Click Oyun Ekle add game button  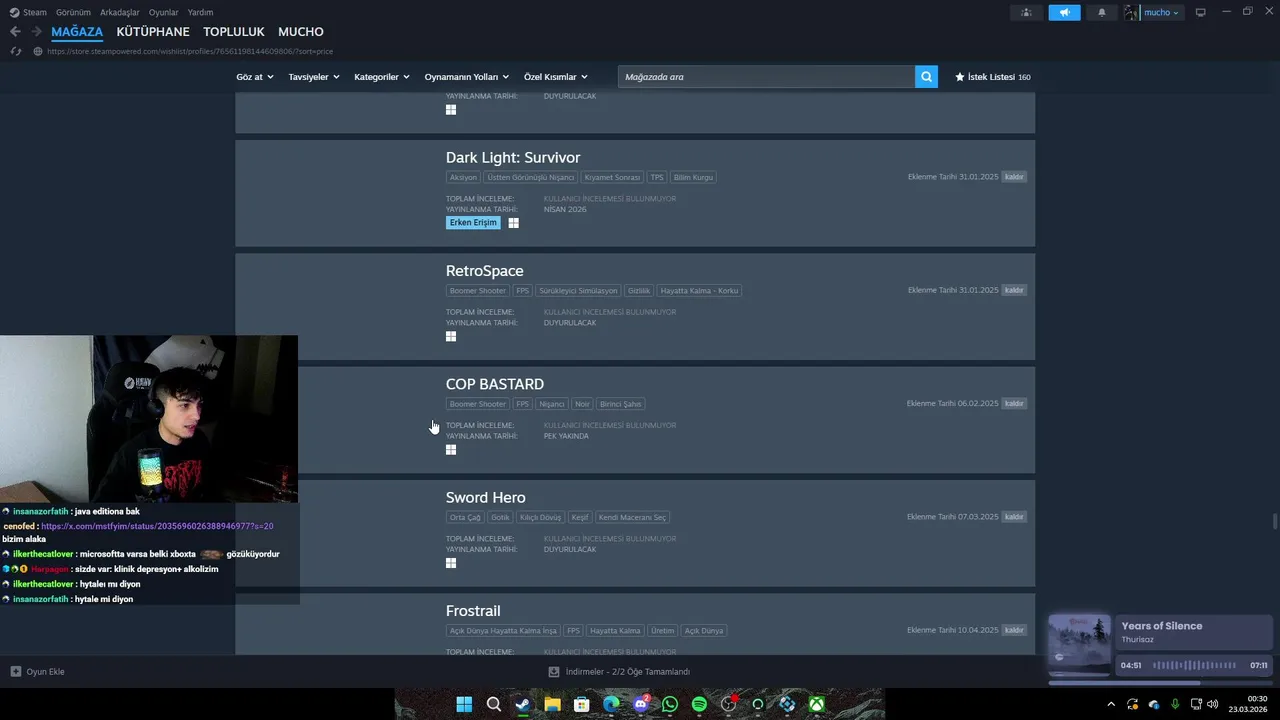coord(38,672)
